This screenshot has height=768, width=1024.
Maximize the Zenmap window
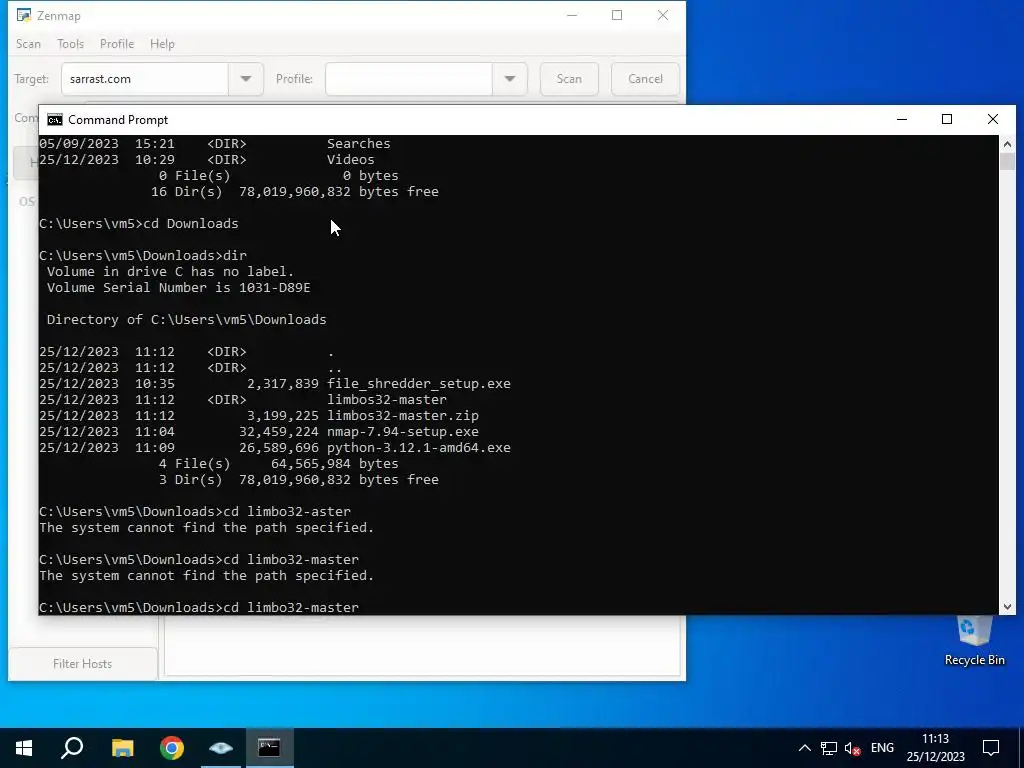617,15
